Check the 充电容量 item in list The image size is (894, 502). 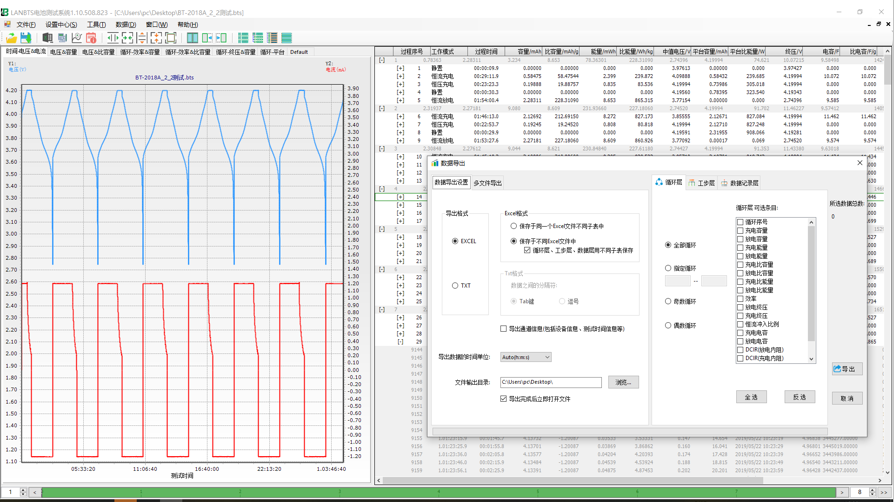pos(740,231)
